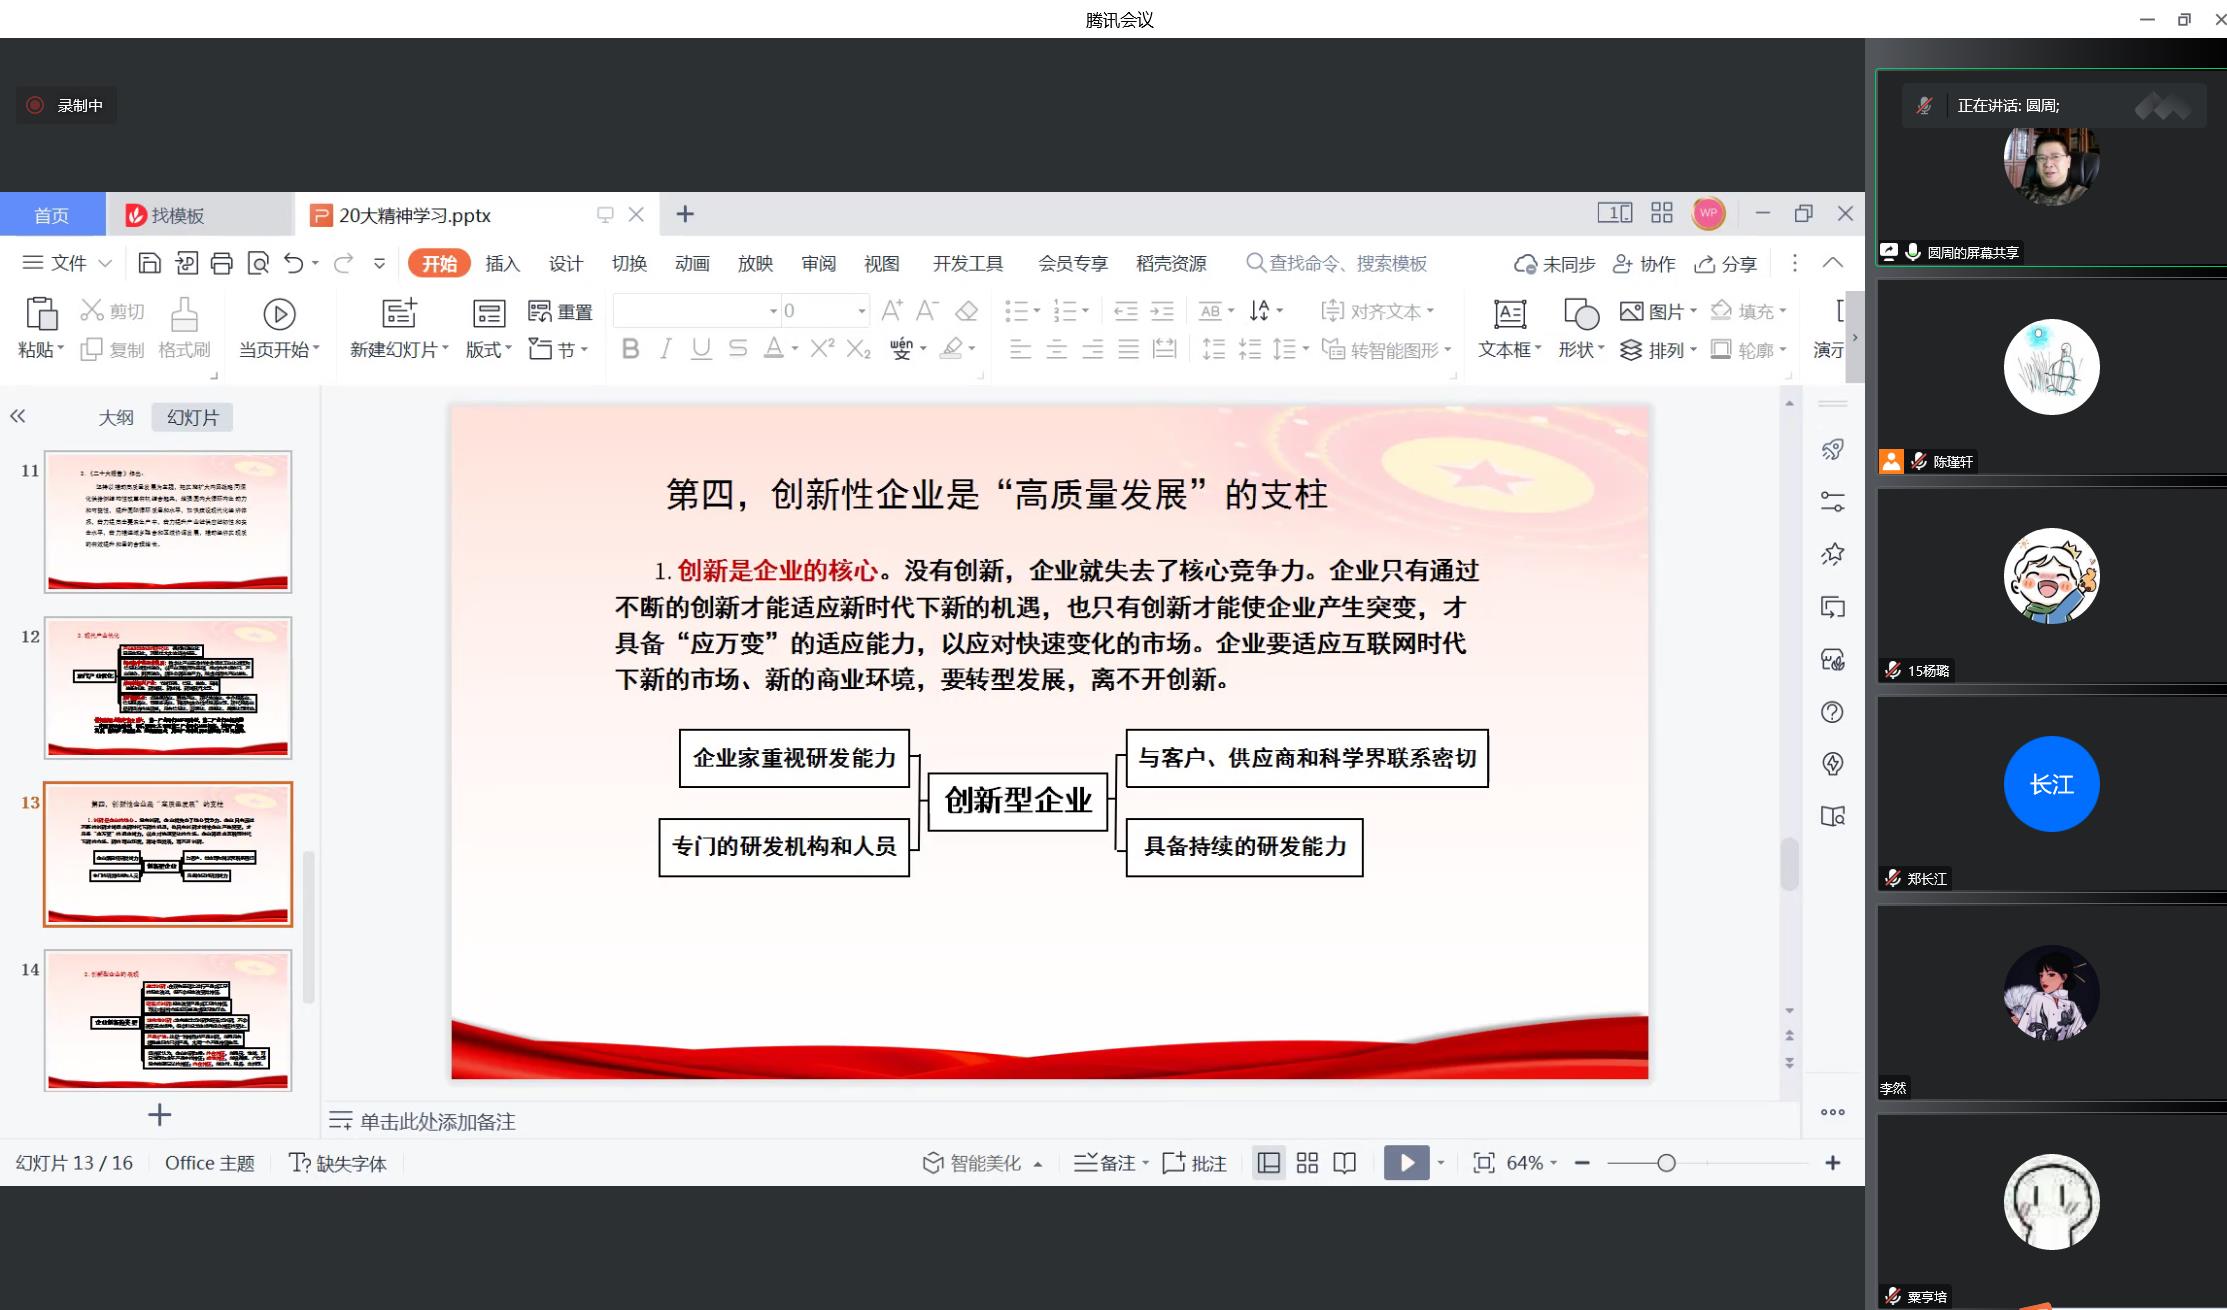
Task: Open the font size dropdown
Action: click(x=861, y=311)
